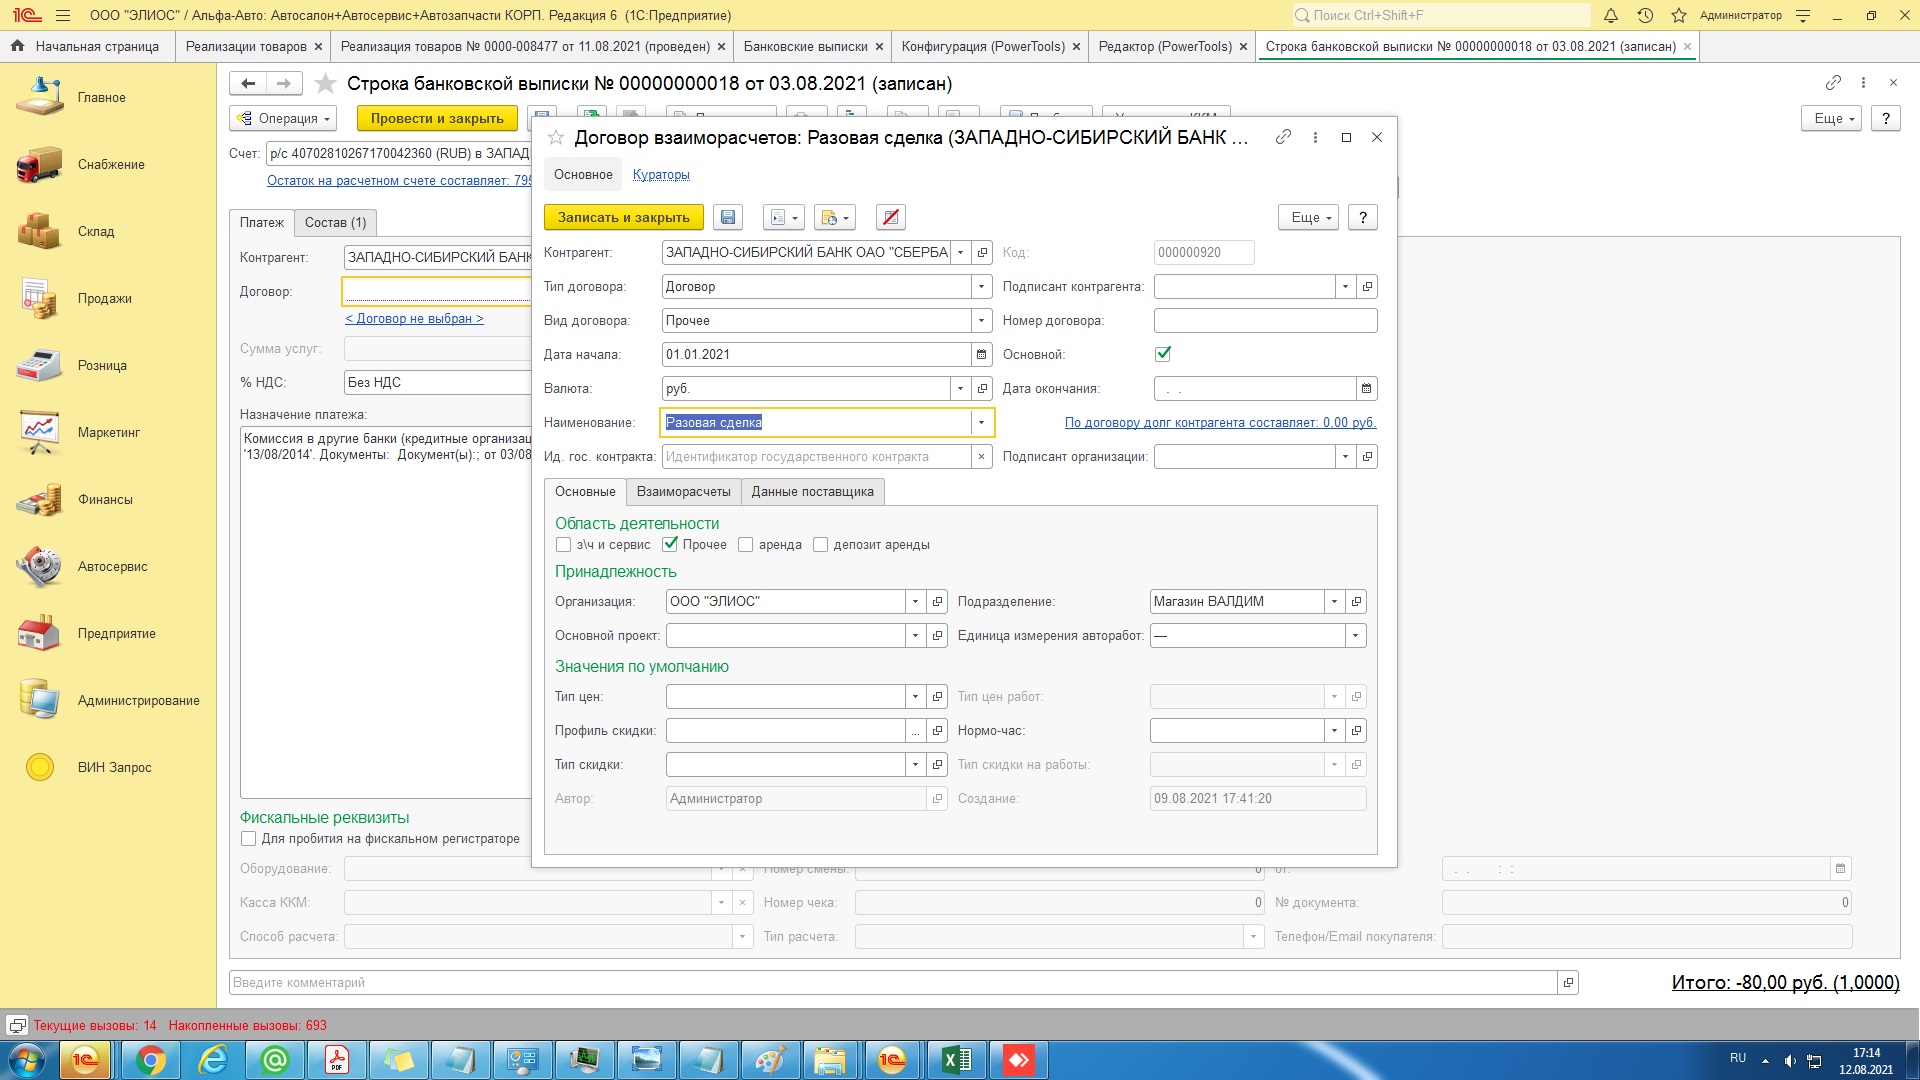
Task: Toggle the Основной checkbox
Action: point(1163,354)
